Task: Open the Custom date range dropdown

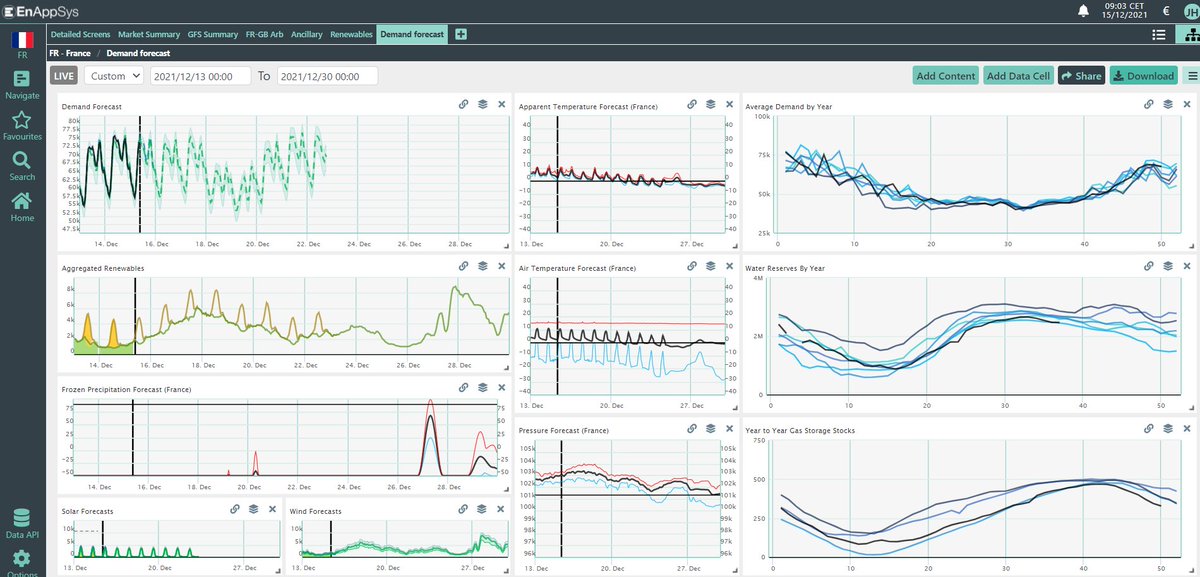Action: tap(114, 76)
